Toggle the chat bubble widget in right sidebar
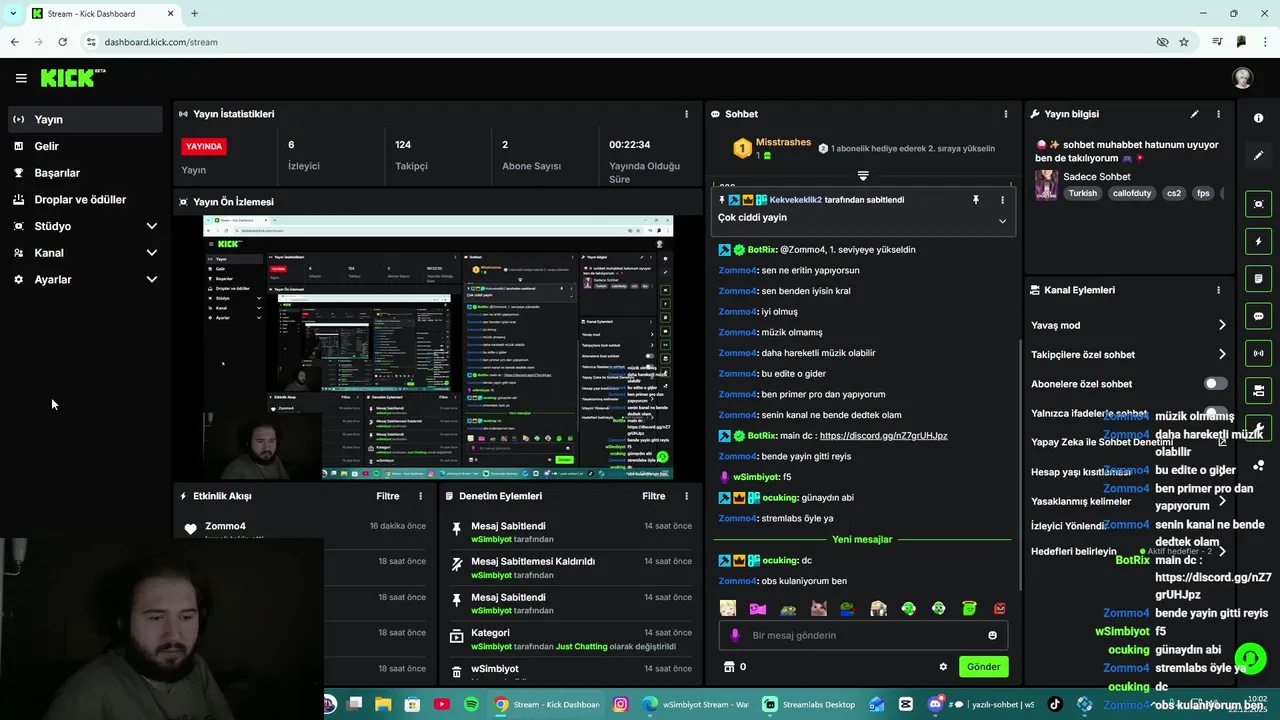 coord(1258,316)
